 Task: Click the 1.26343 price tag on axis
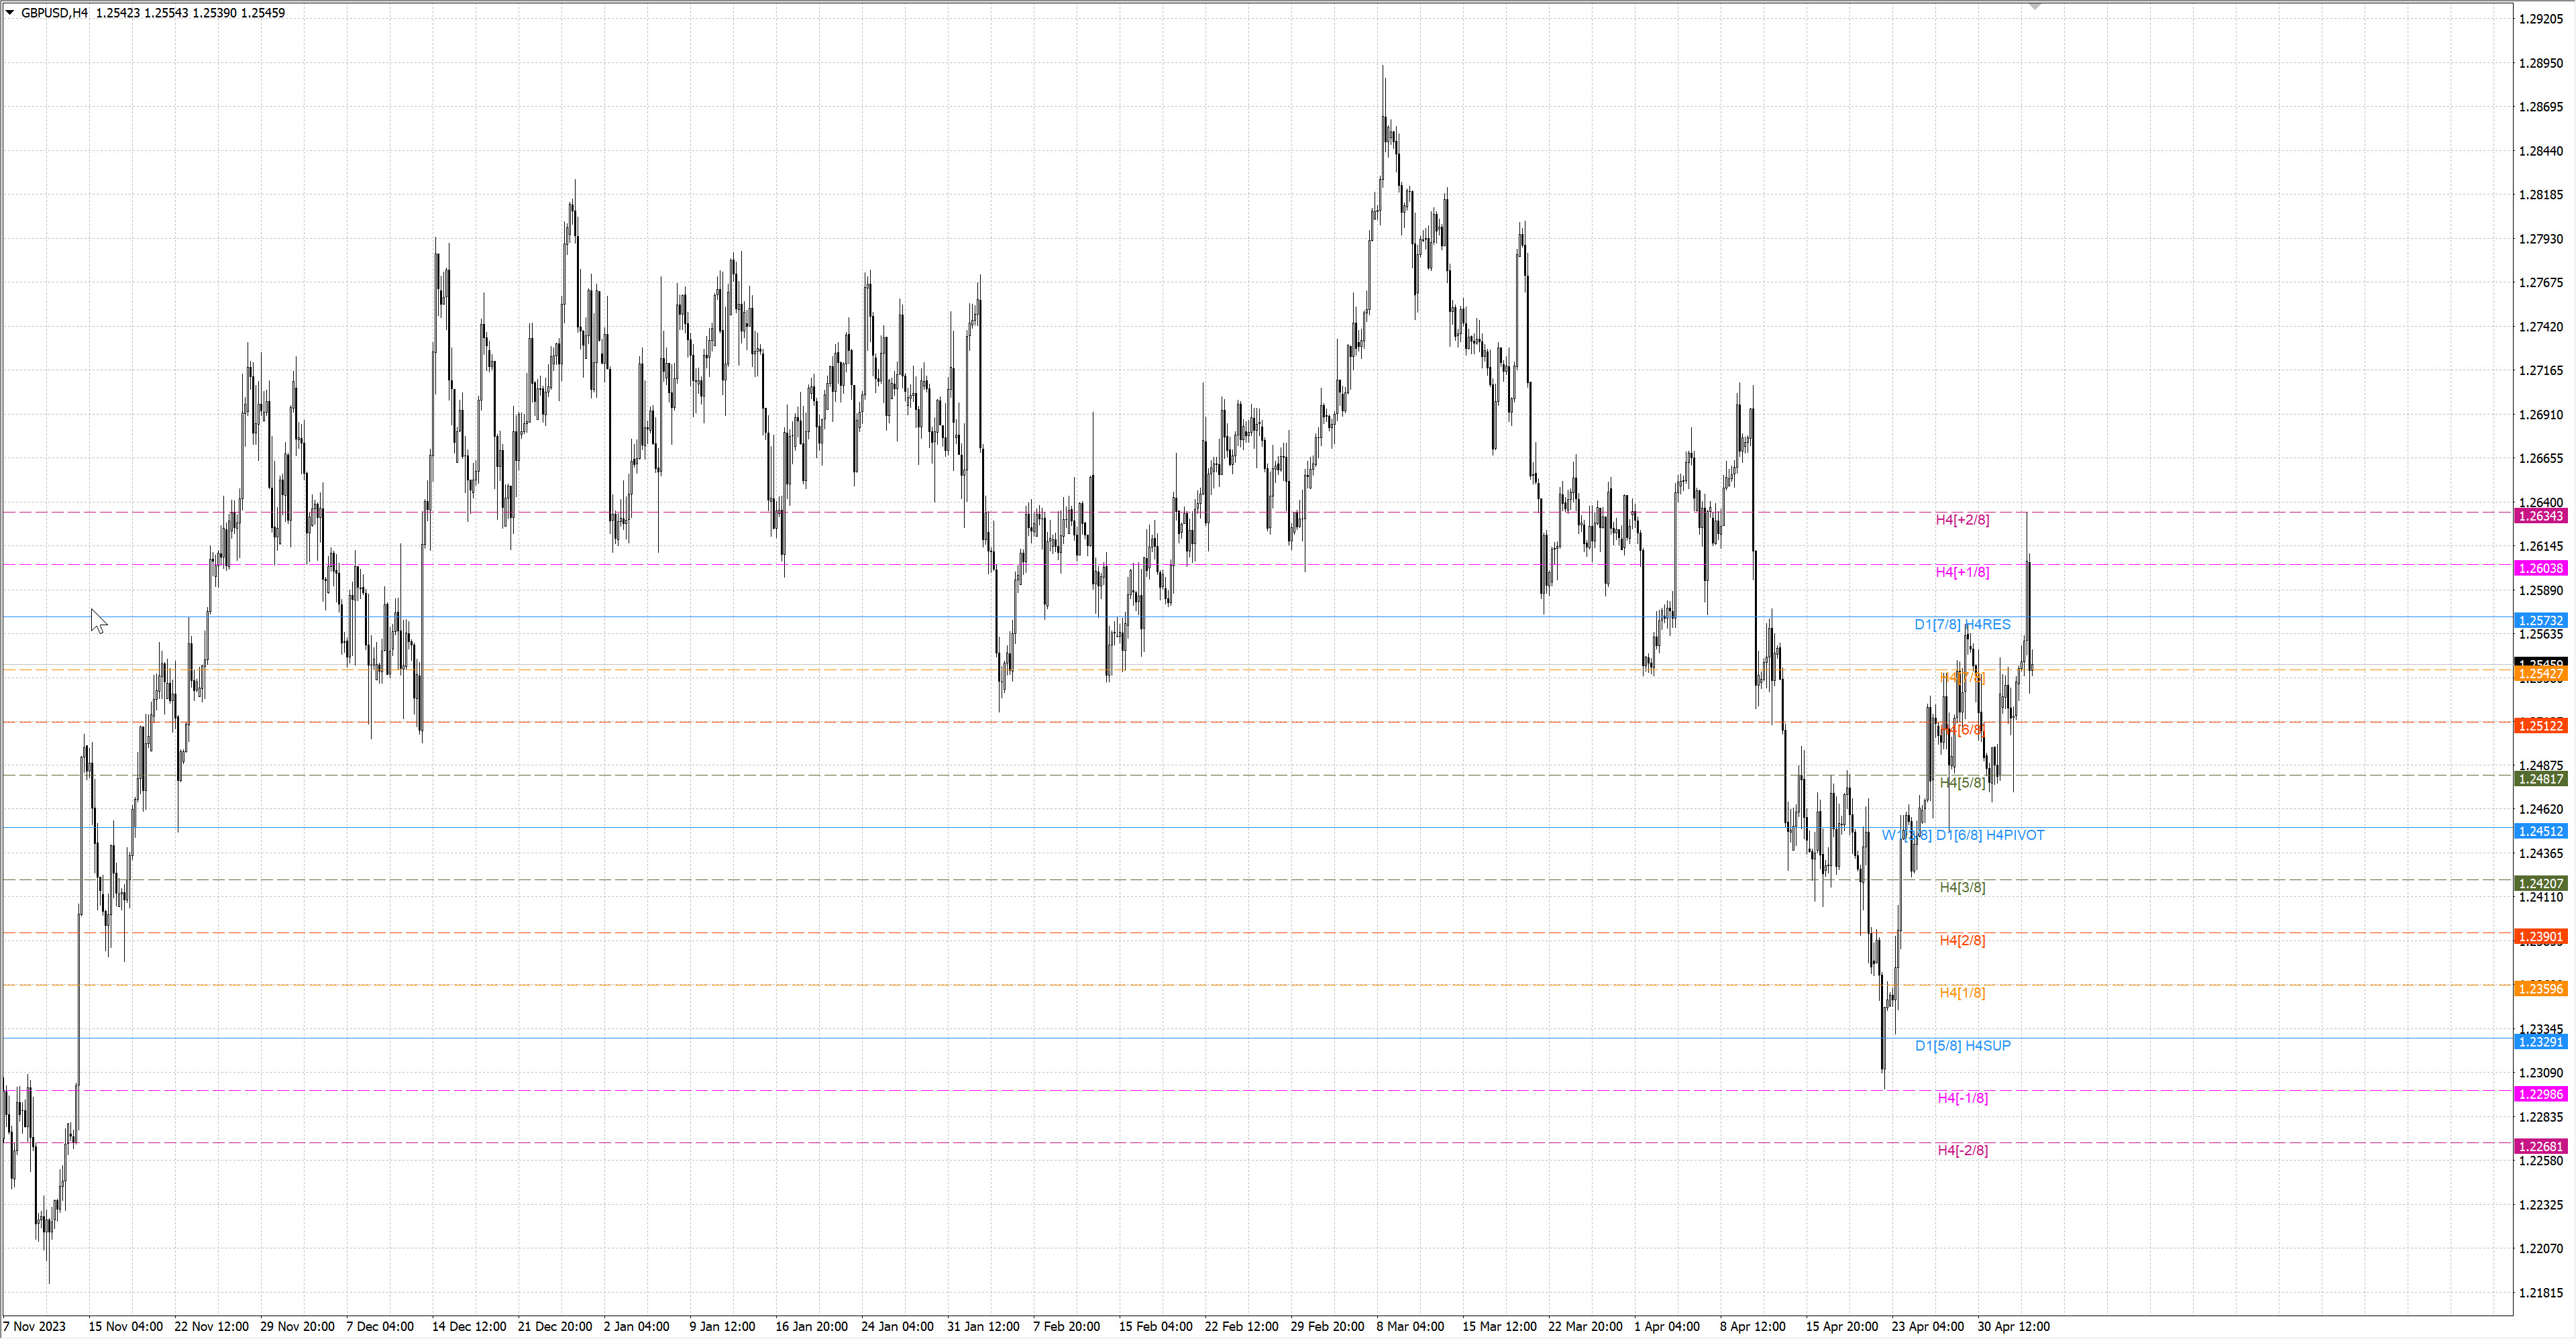[x=2540, y=516]
